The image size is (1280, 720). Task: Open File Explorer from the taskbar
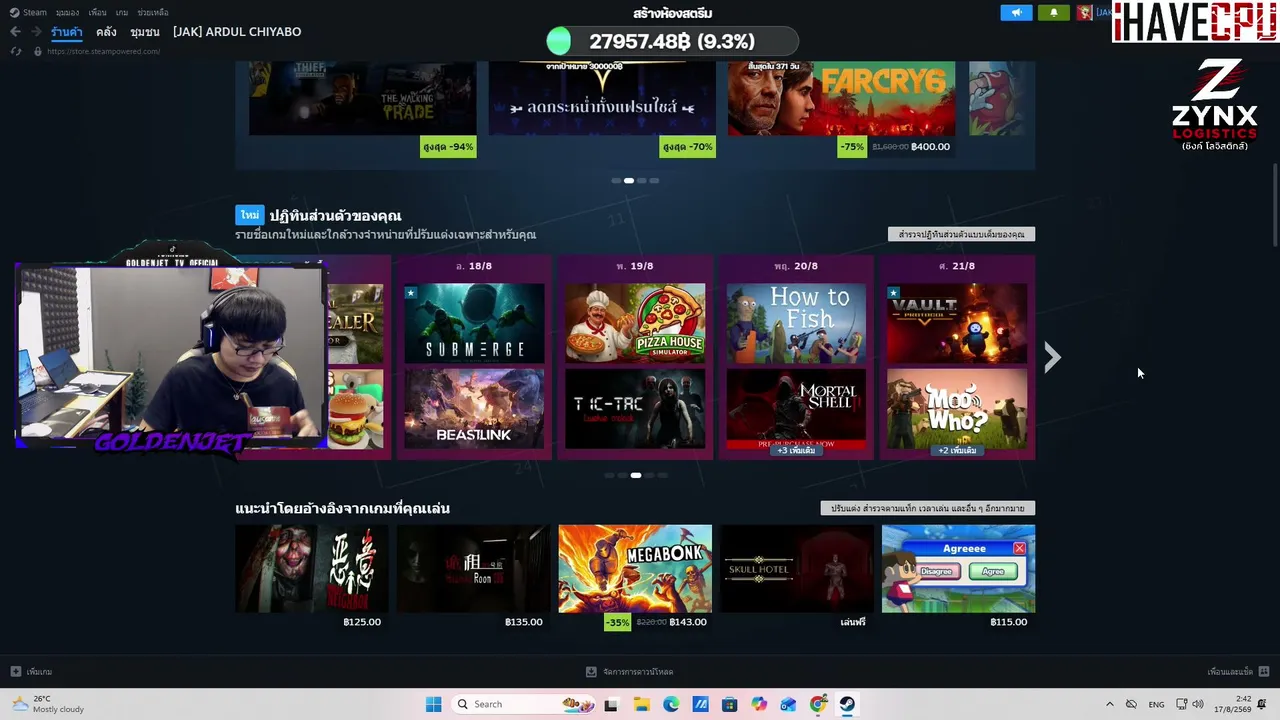point(641,704)
